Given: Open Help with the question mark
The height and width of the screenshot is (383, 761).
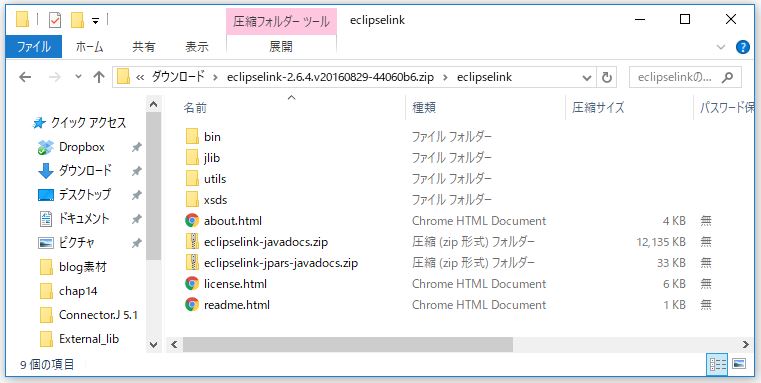Looking at the screenshot, I should click(x=743, y=47).
